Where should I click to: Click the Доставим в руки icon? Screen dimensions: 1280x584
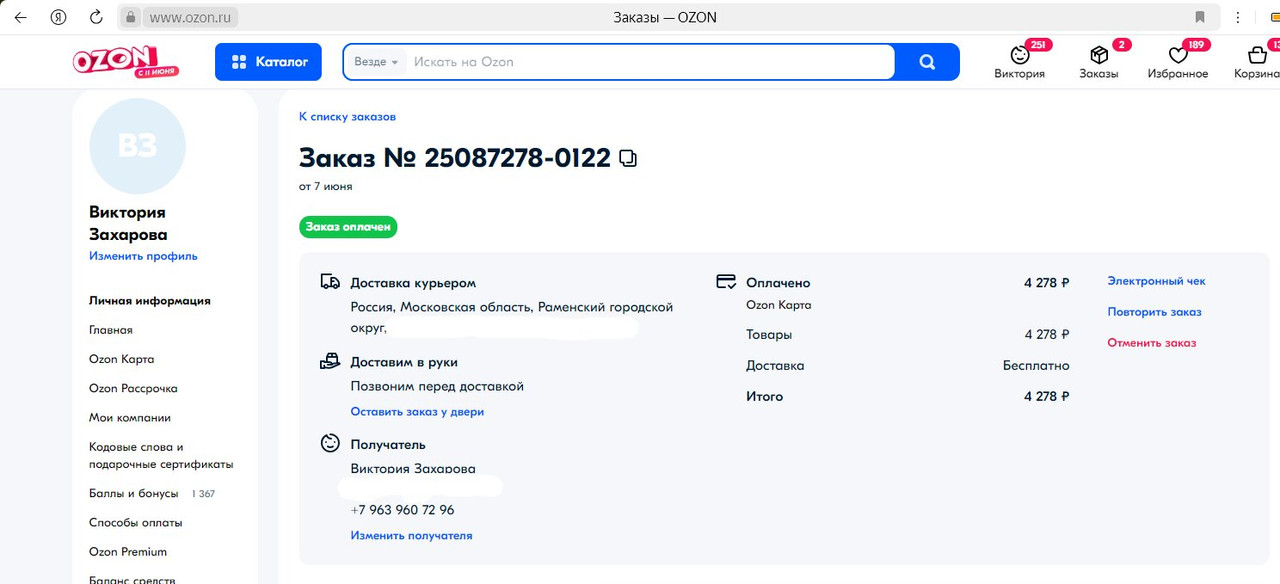[x=330, y=361]
